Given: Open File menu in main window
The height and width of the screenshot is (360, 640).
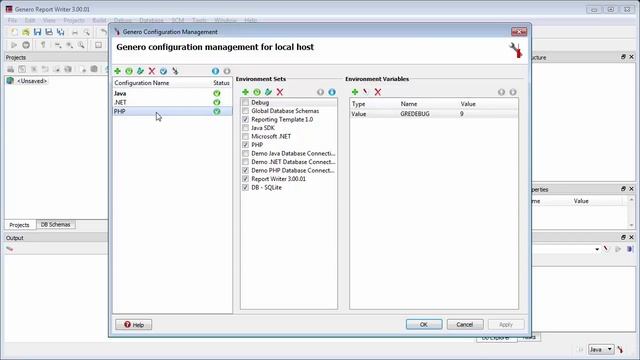Looking at the screenshot, I should pos(12,20).
